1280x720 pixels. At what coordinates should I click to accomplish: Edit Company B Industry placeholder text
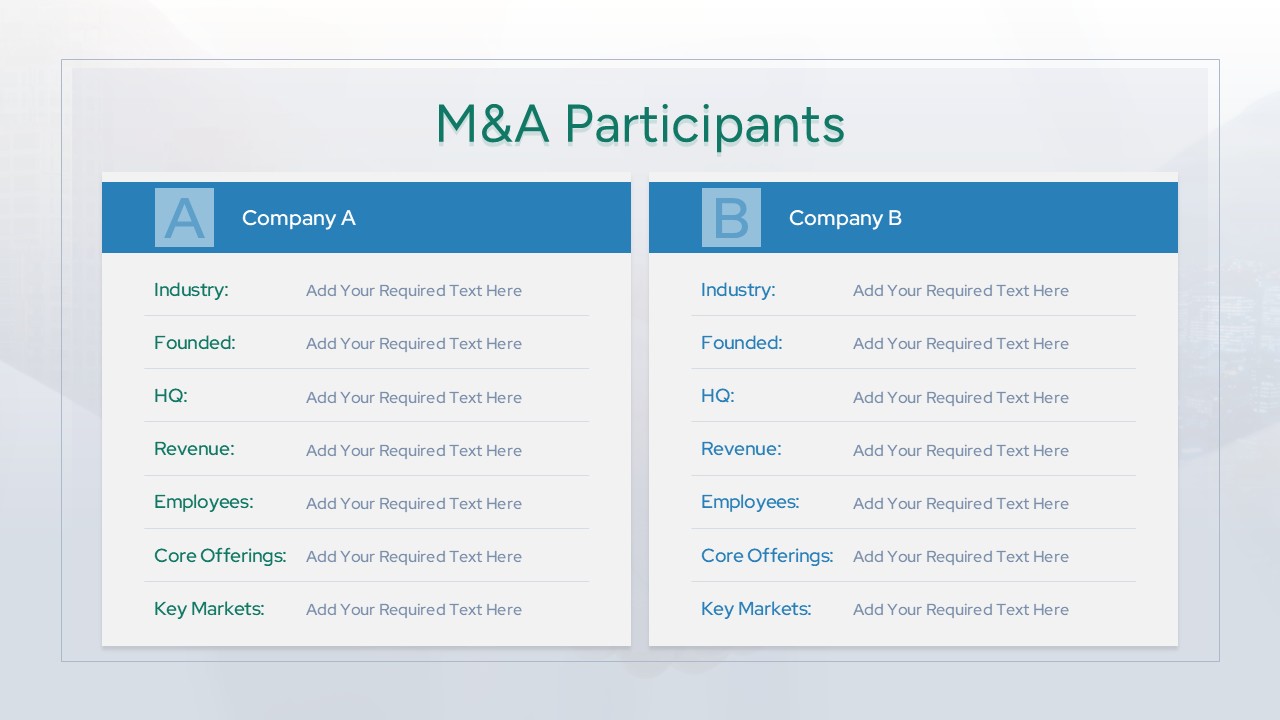click(x=961, y=291)
